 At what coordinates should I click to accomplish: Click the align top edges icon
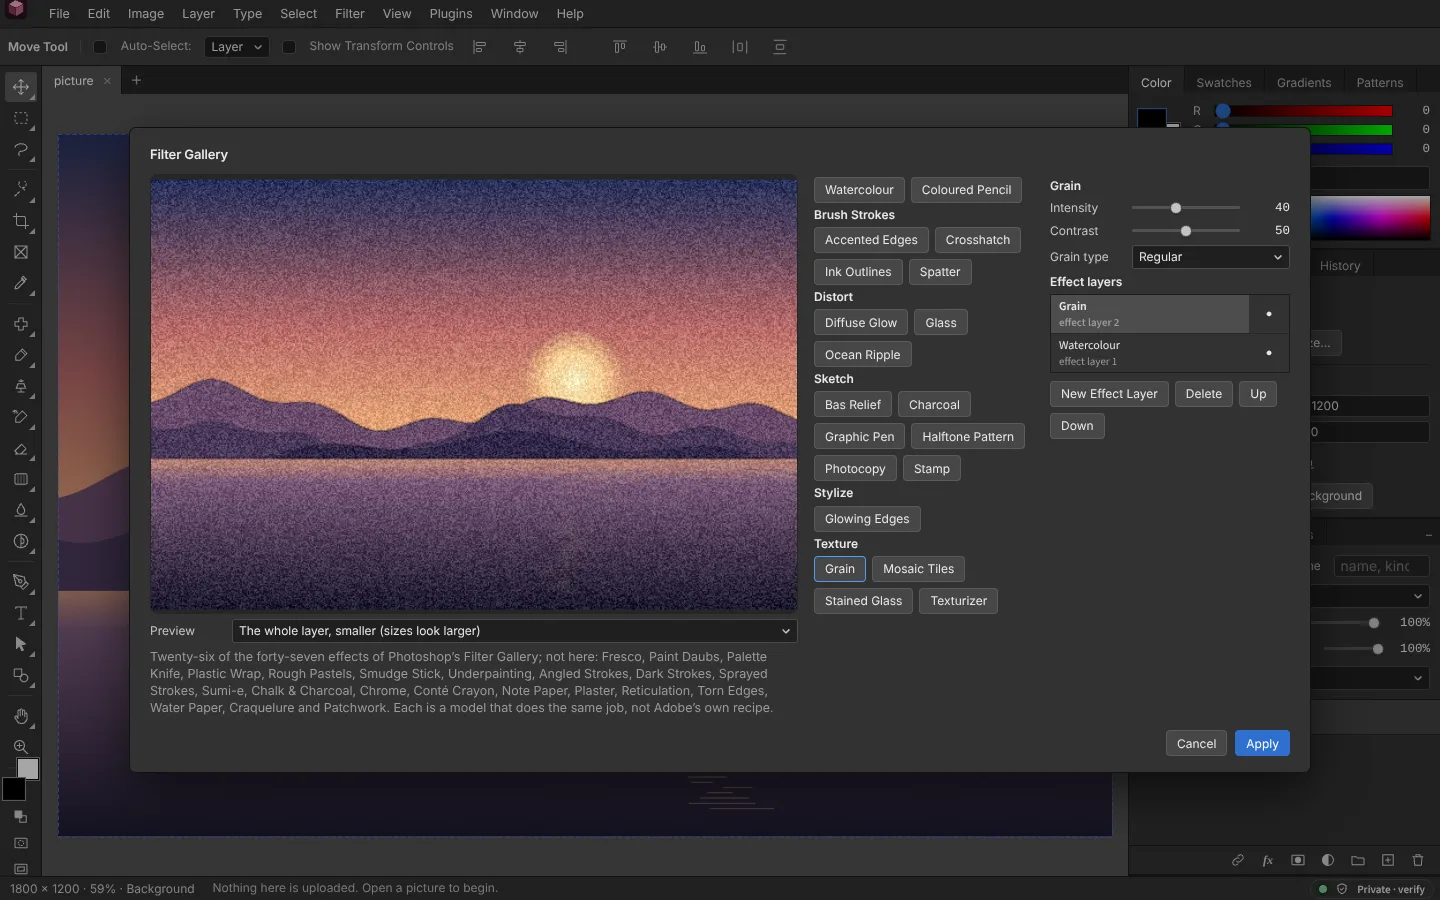click(620, 47)
